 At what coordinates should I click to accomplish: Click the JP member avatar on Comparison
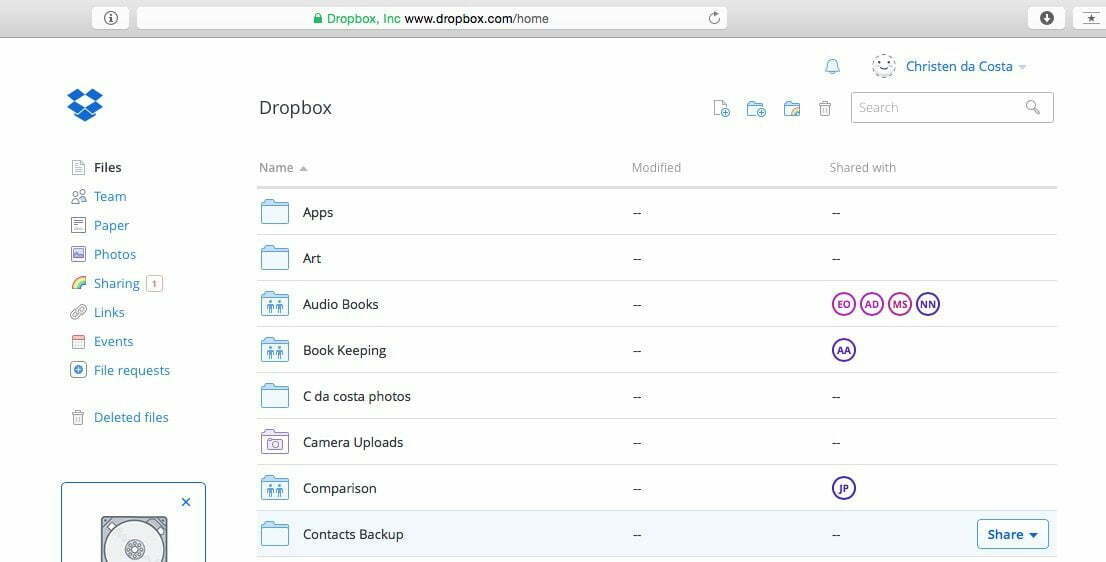(x=844, y=488)
